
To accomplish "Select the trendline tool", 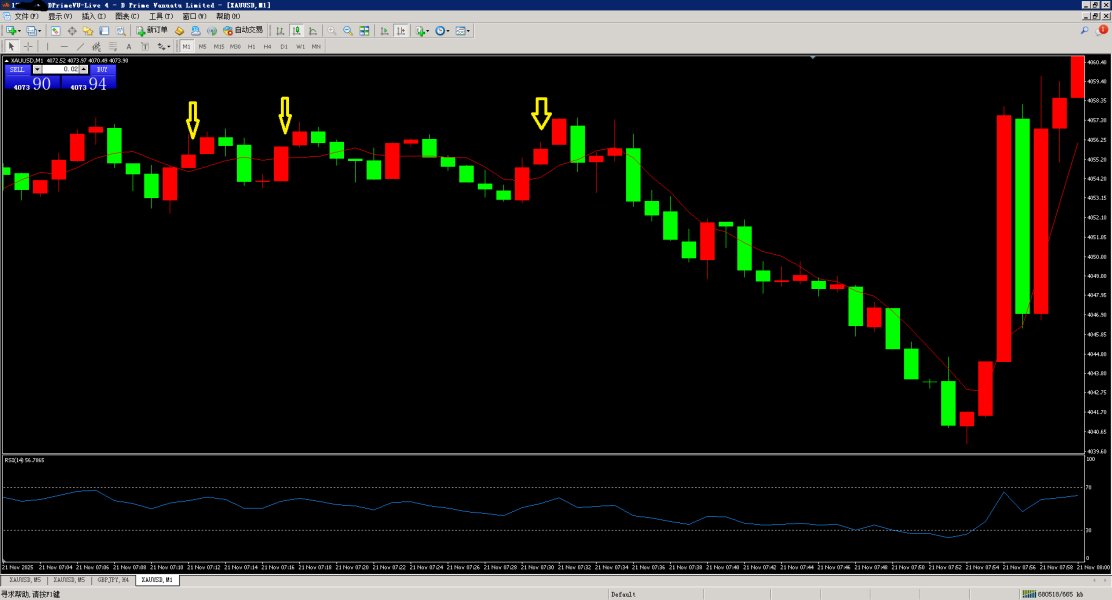I will (80, 47).
